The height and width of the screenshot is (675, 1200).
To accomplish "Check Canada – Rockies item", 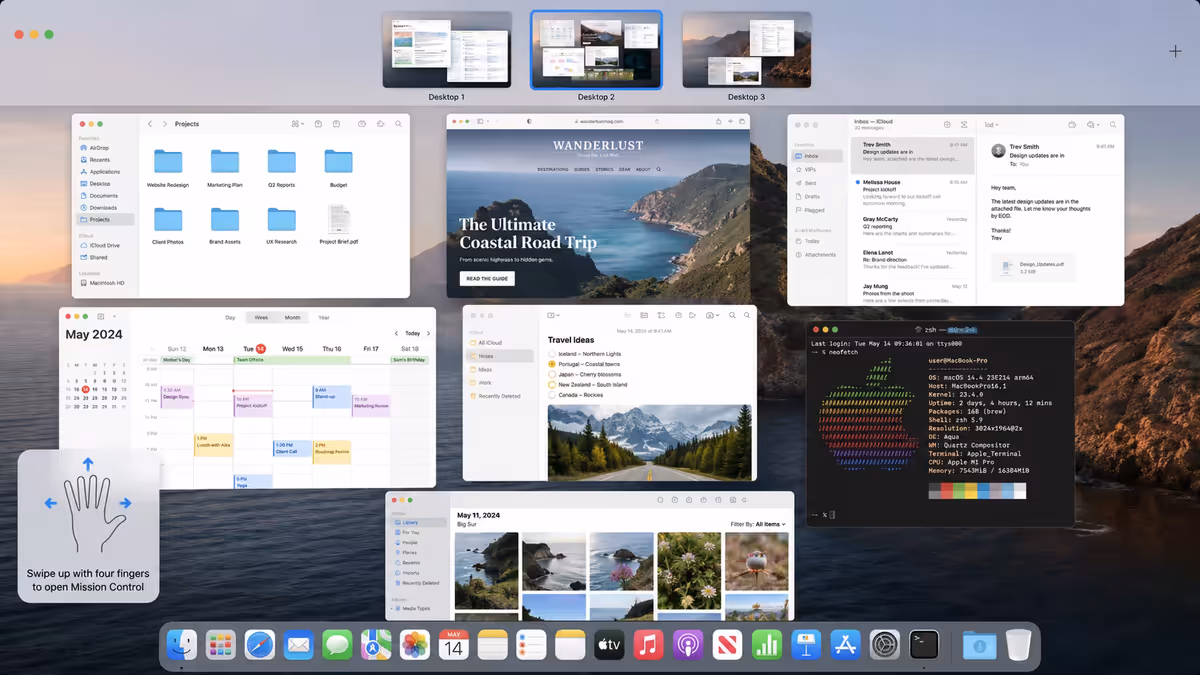I will point(552,395).
